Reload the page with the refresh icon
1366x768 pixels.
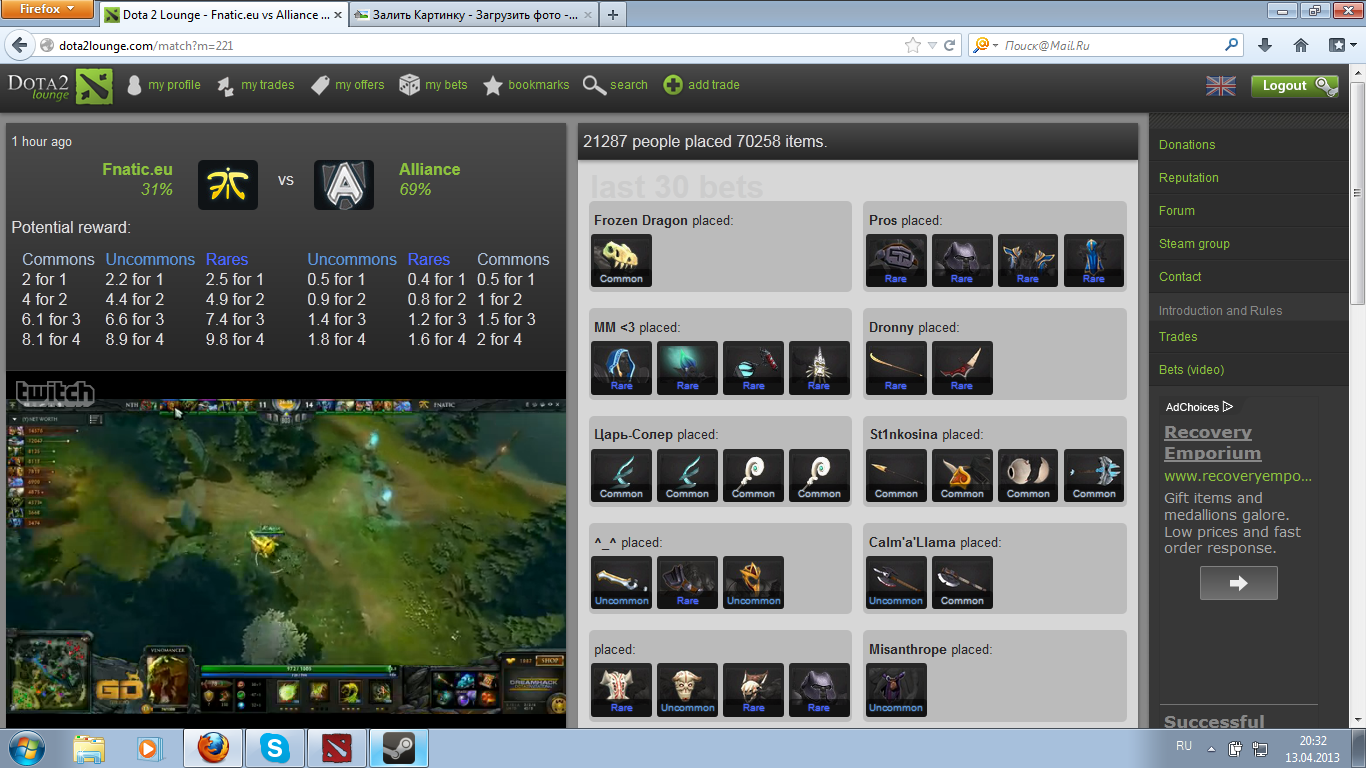pos(950,45)
